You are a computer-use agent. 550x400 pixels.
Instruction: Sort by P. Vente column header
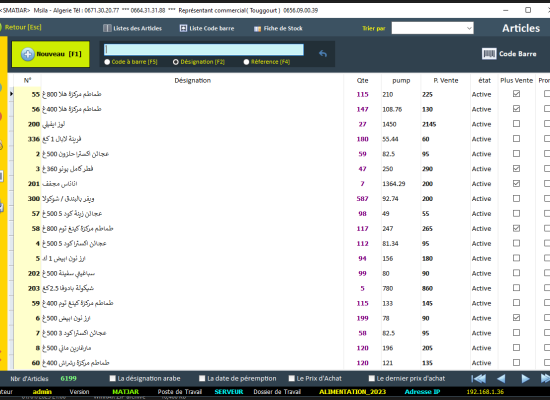click(445, 80)
